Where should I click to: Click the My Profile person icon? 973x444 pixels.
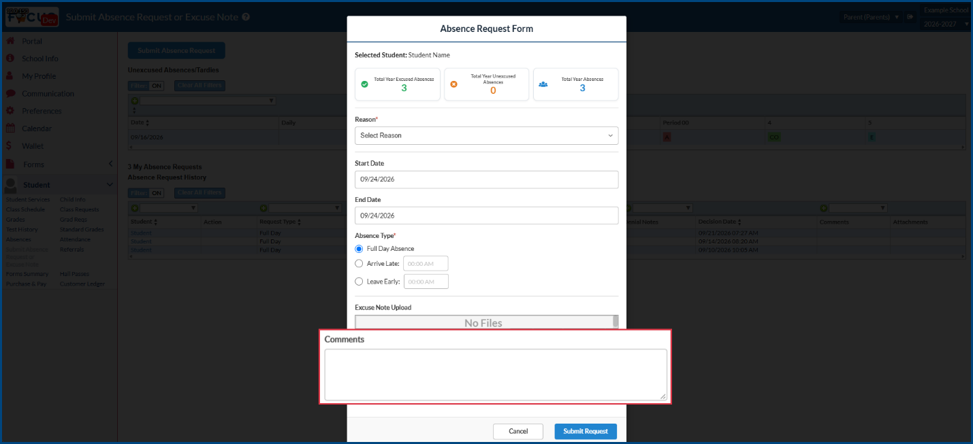pyautogui.click(x=10, y=76)
